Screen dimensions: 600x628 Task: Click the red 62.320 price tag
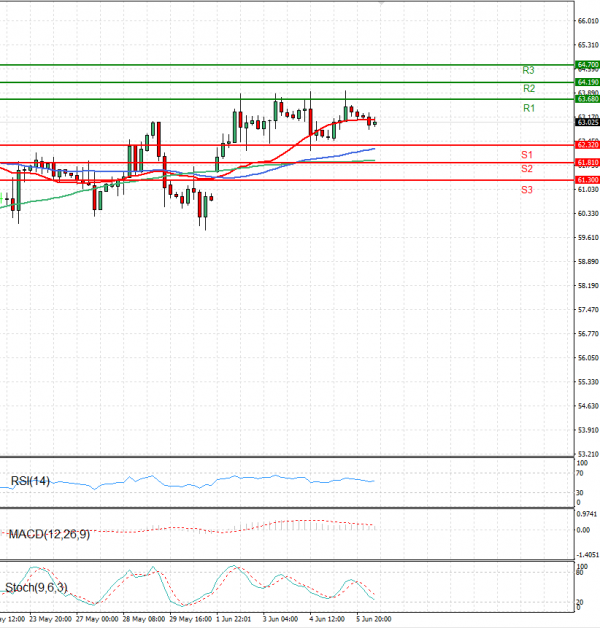click(588, 145)
